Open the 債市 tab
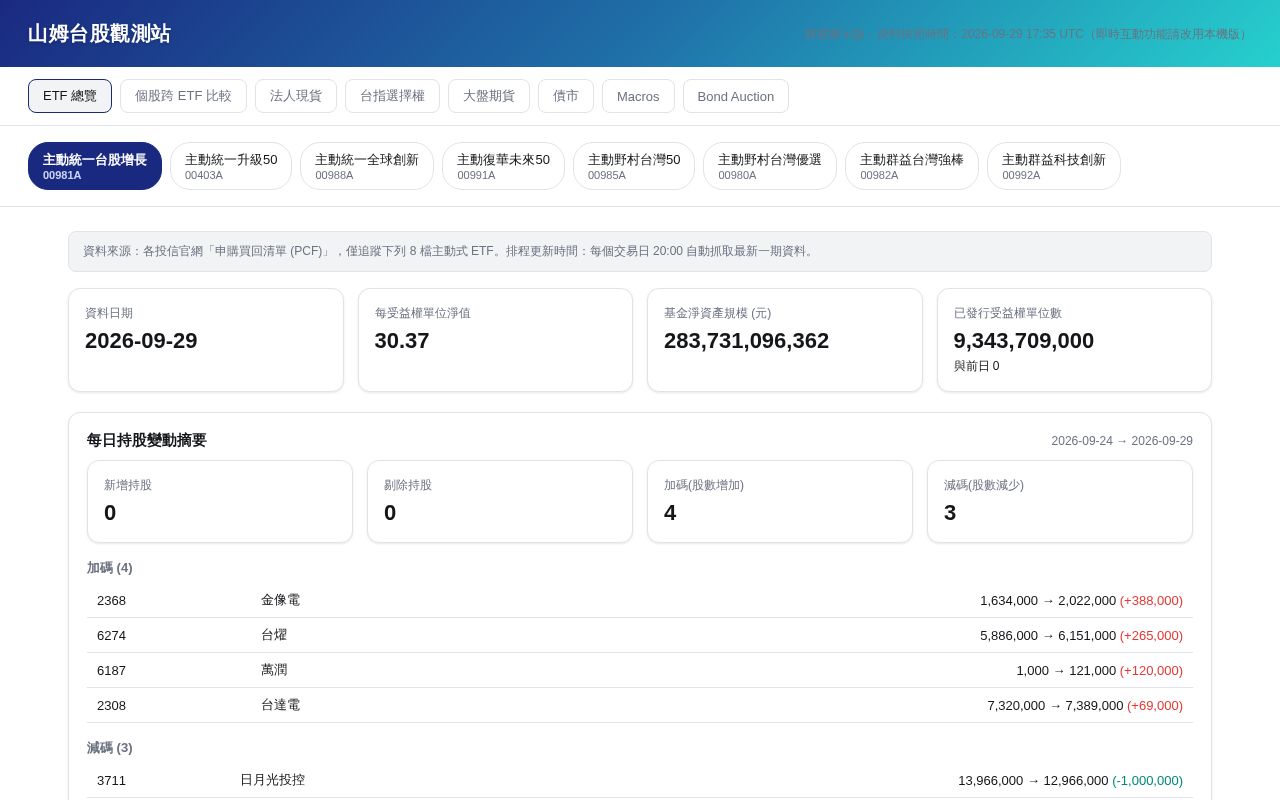The width and height of the screenshot is (1280, 800). coord(566,96)
